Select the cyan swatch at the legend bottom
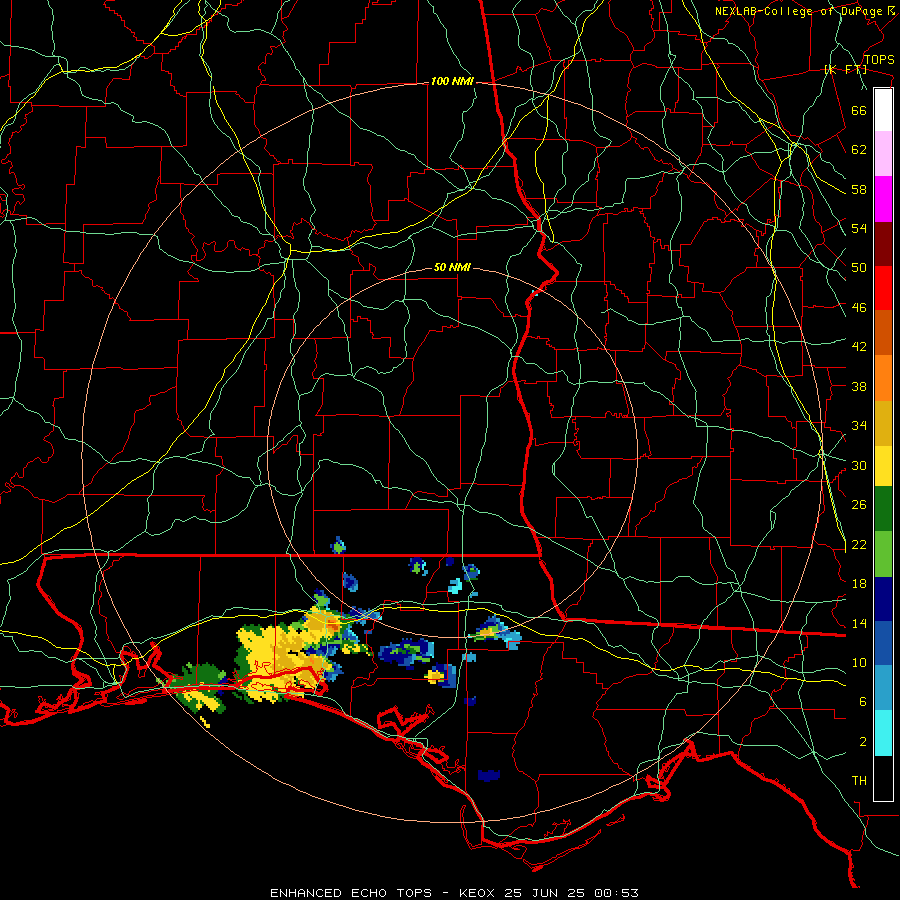This screenshot has width=900, height=900. click(x=883, y=734)
